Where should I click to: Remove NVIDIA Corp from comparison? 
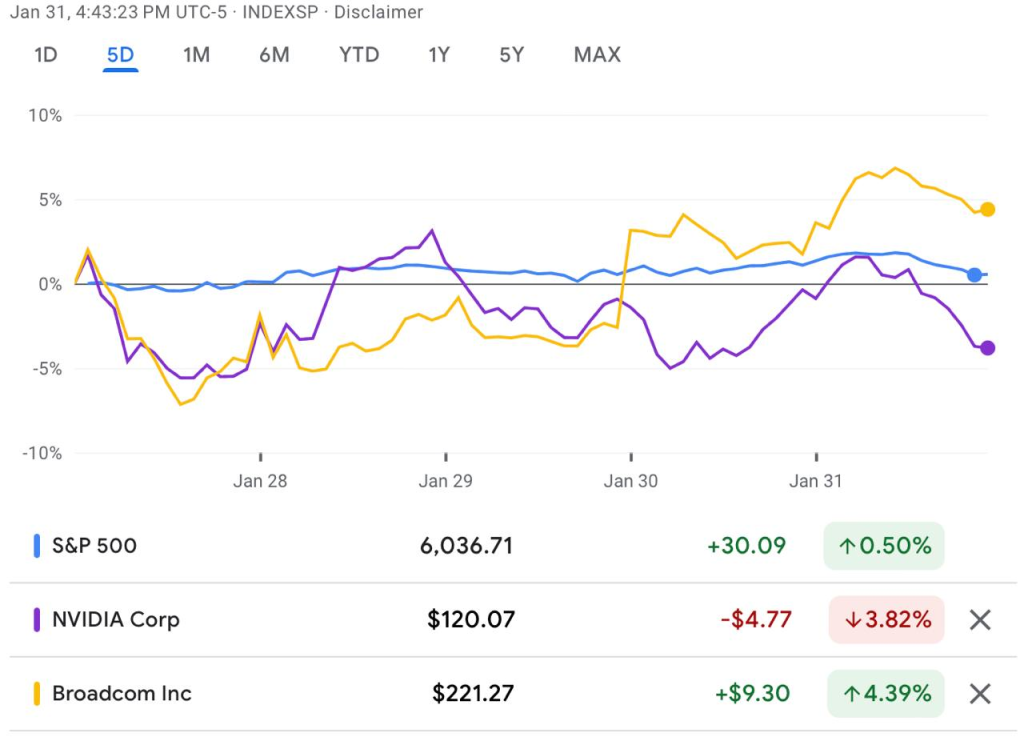[x=980, y=620]
